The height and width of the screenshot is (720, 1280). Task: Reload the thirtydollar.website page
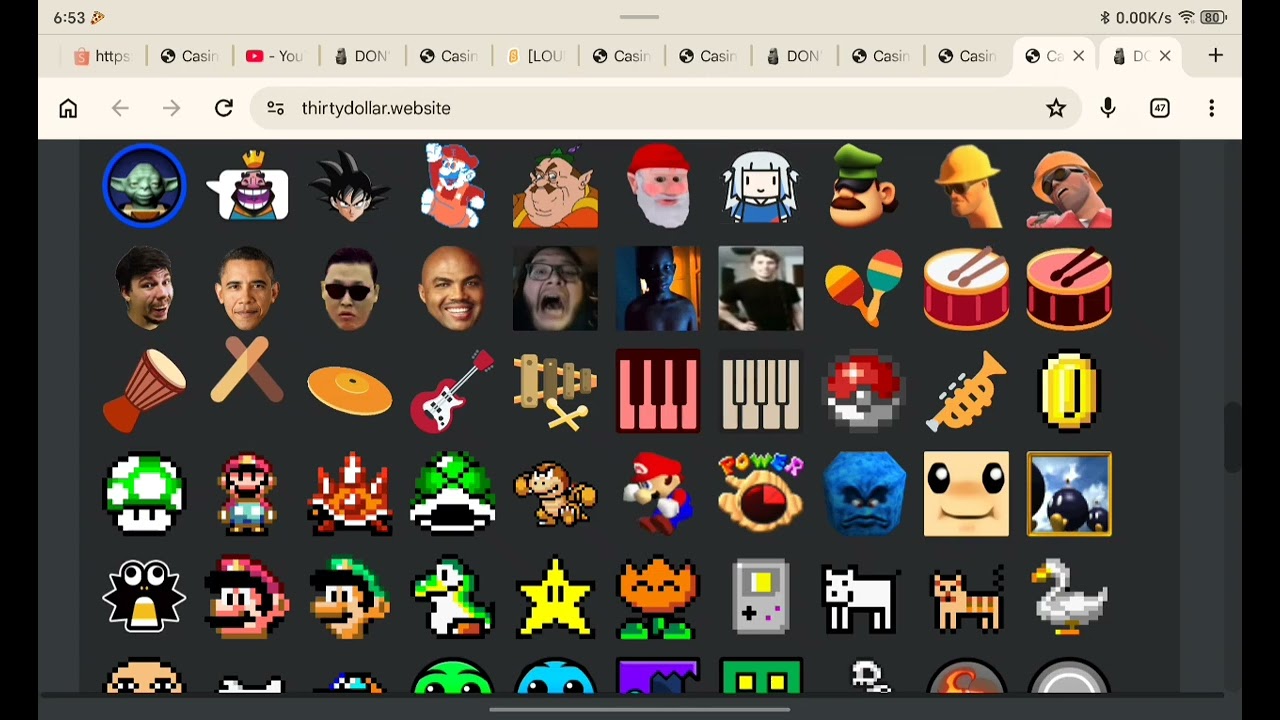(x=224, y=108)
